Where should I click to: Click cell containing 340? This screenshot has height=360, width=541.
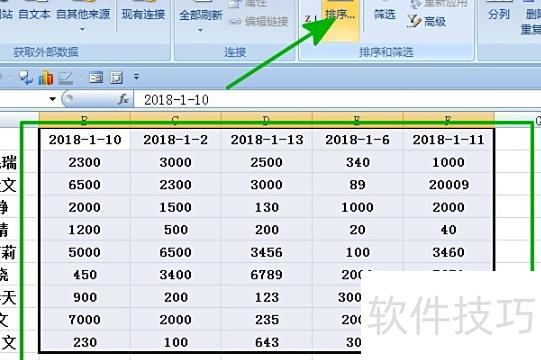coord(357,162)
